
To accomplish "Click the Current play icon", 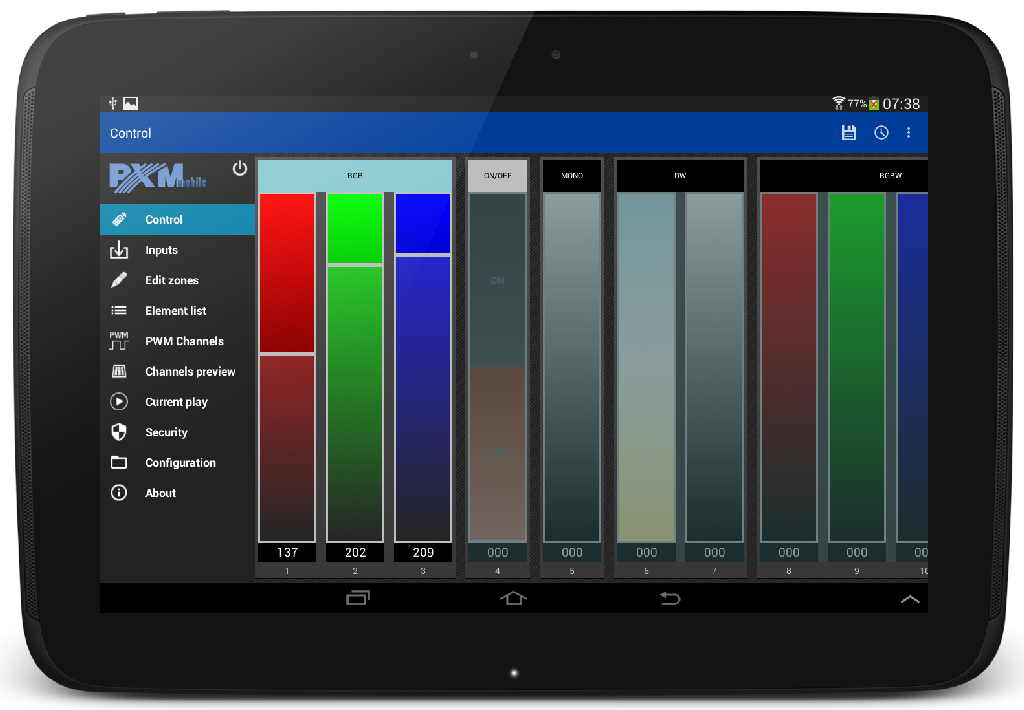I will click(x=120, y=401).
